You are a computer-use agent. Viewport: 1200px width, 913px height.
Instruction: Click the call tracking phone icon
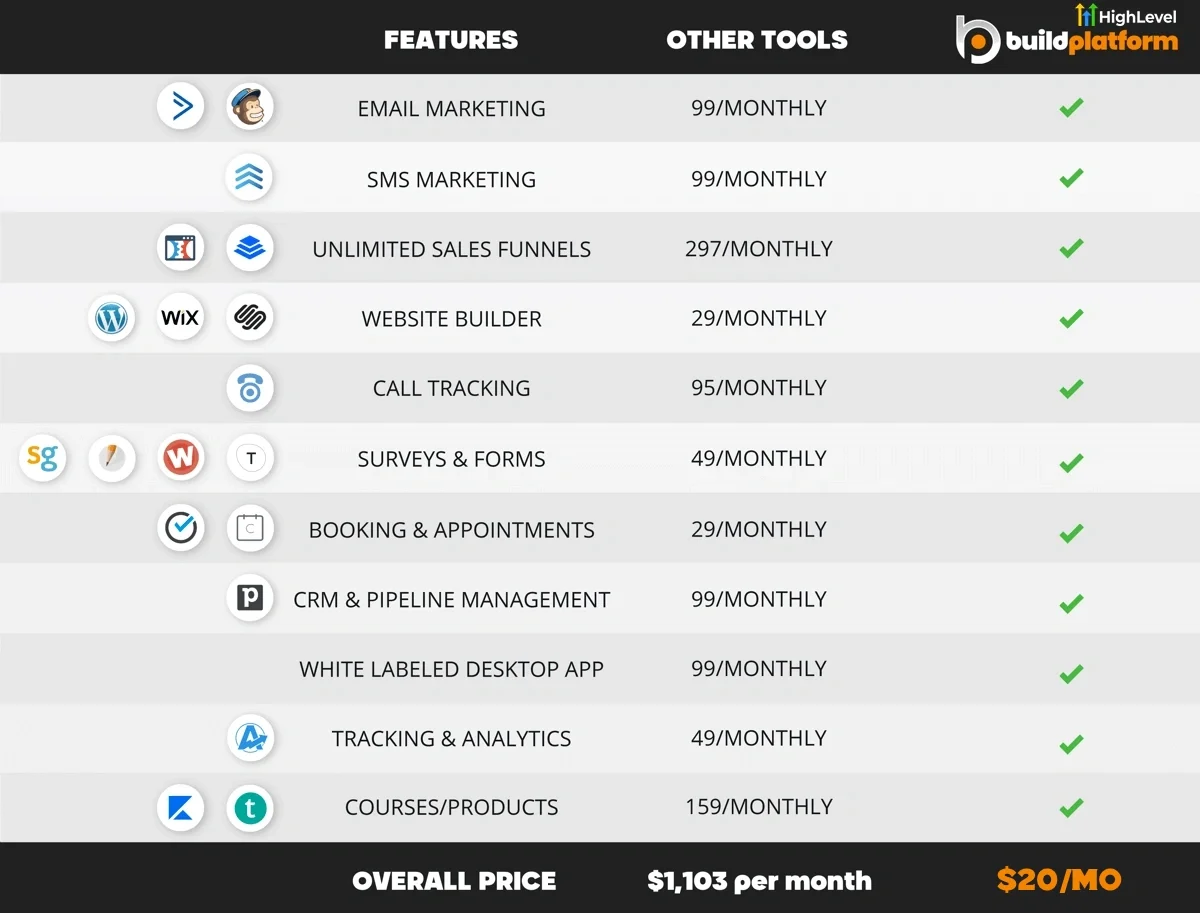tap(249, 388)
